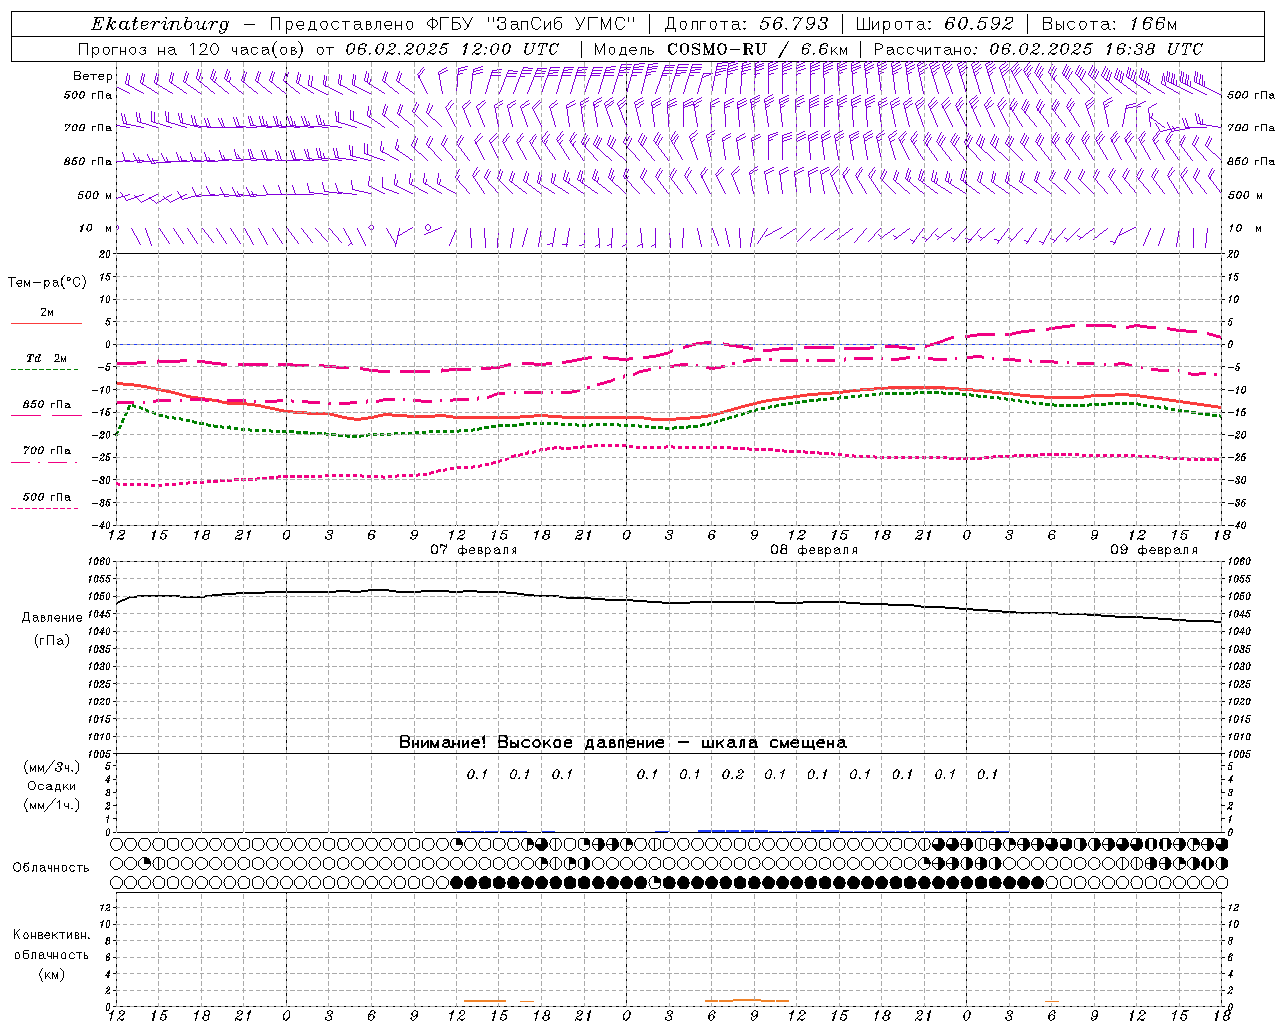This screenshot has width=1280, height=1024.
Task: Click the '(гПа)' unit under Давление
Action: [x=51, y=640]
